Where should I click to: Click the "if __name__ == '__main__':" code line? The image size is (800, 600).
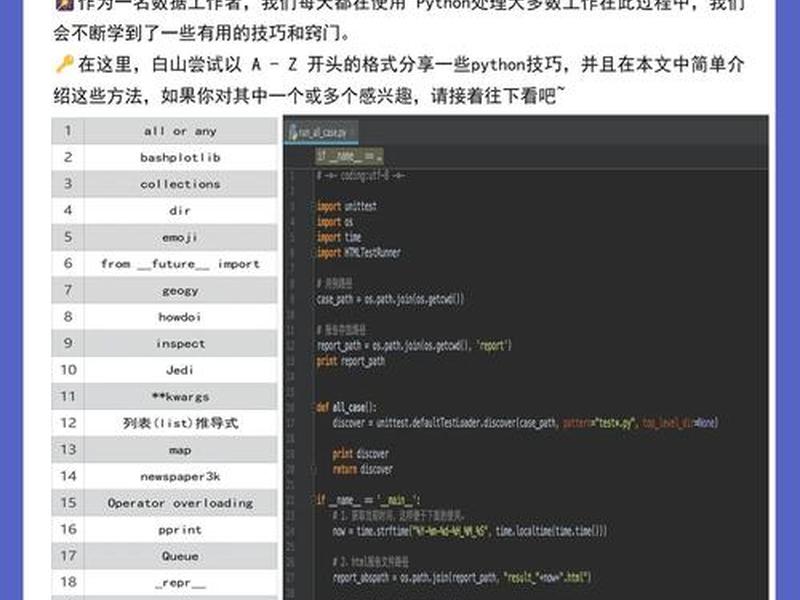(368, 500)
